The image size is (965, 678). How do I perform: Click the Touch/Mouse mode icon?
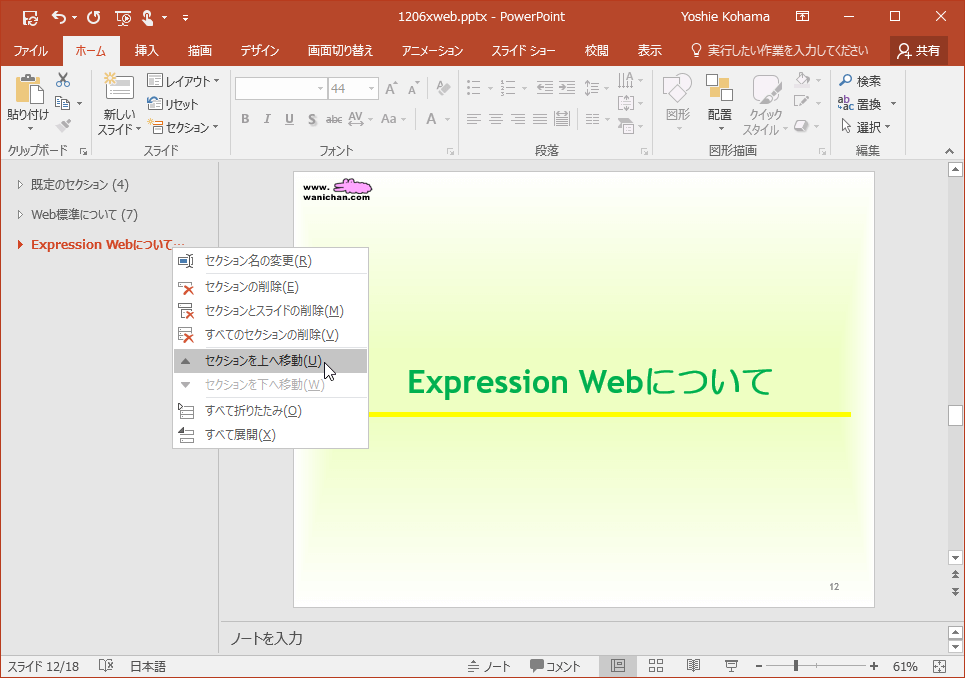148,18
